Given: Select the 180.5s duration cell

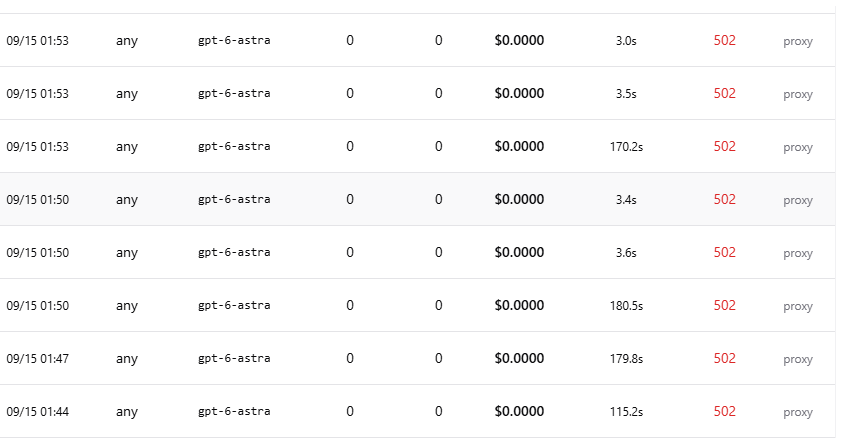Looking at the screenshot, I should (x=626, y=306).
